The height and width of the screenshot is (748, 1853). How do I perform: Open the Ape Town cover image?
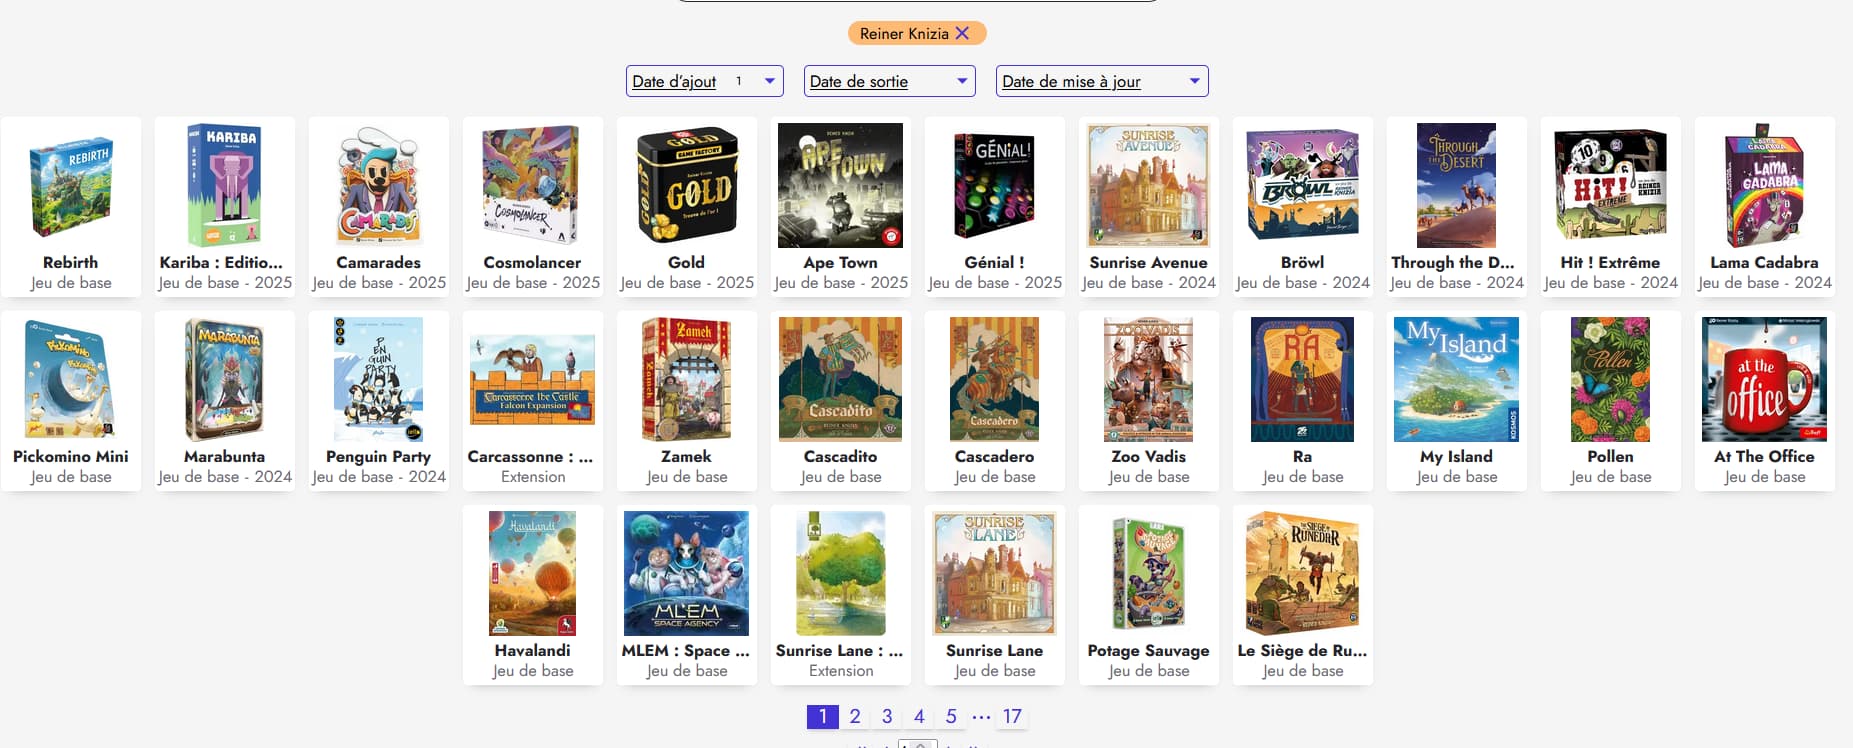(840, 186)
